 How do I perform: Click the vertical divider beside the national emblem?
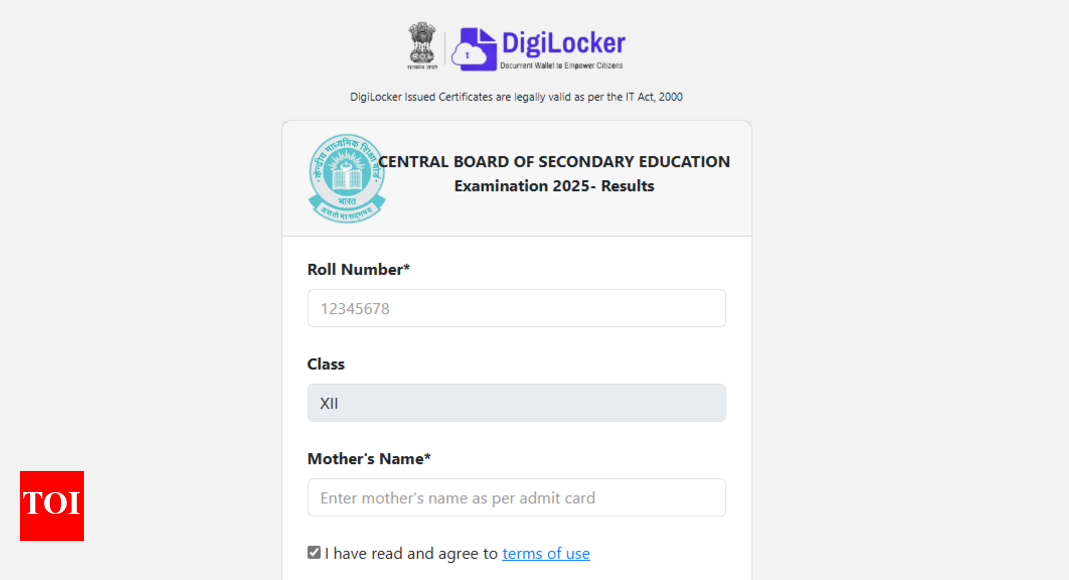(444, 47)
